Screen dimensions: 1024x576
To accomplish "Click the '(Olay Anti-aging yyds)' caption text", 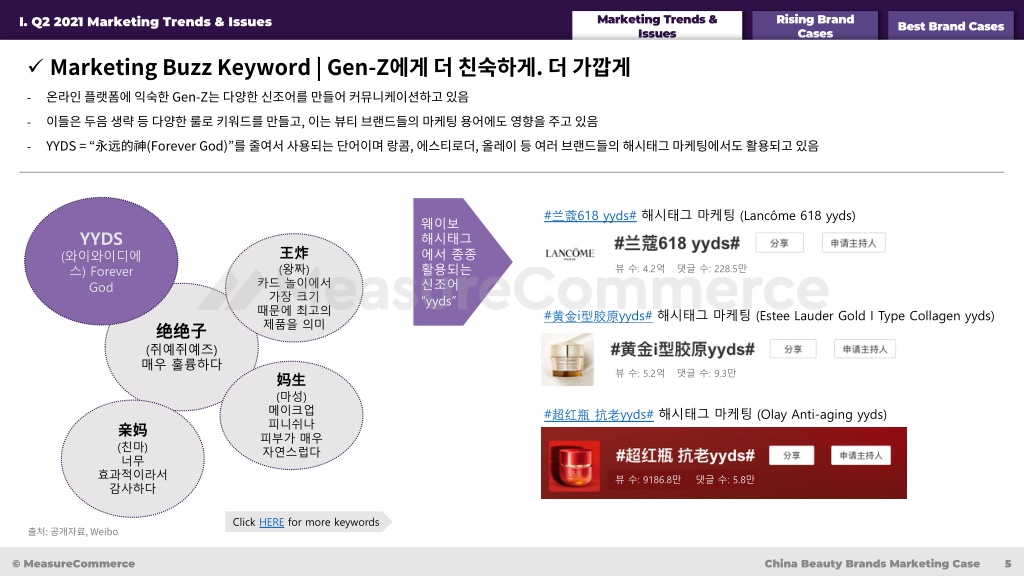I will pos(822,414).
